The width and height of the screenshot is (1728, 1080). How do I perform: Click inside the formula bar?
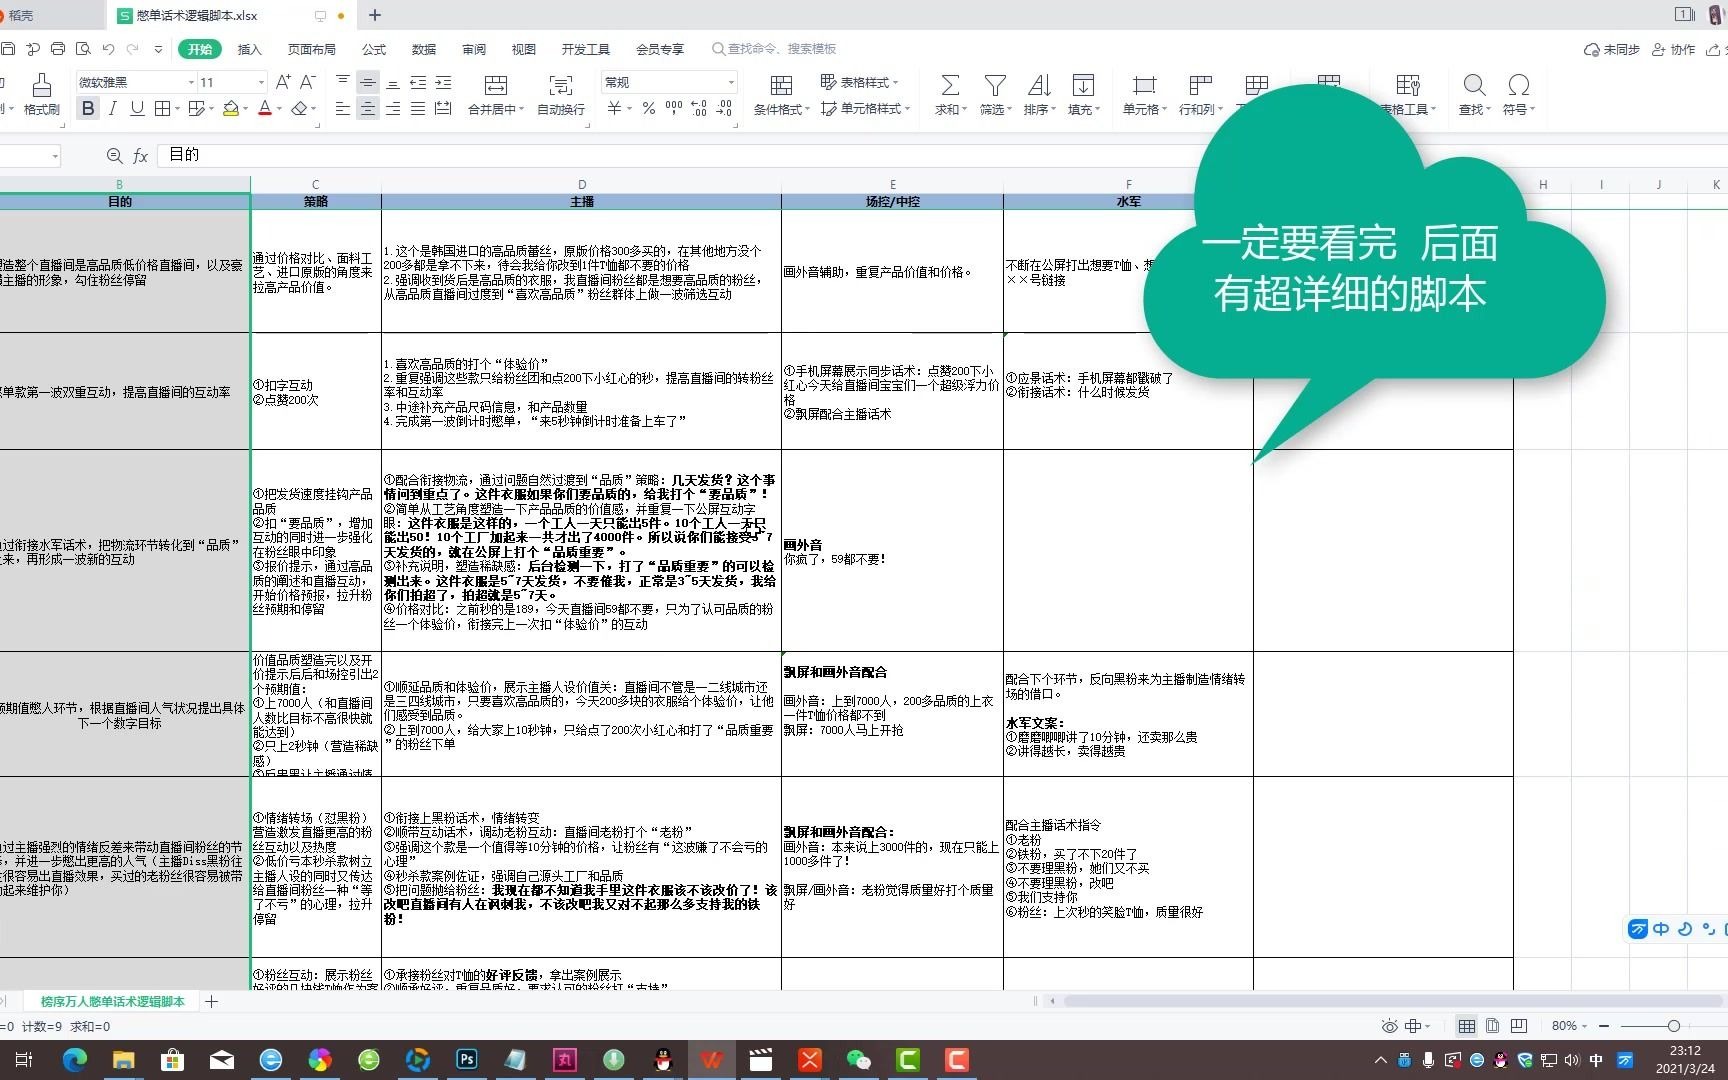point(400,155)
